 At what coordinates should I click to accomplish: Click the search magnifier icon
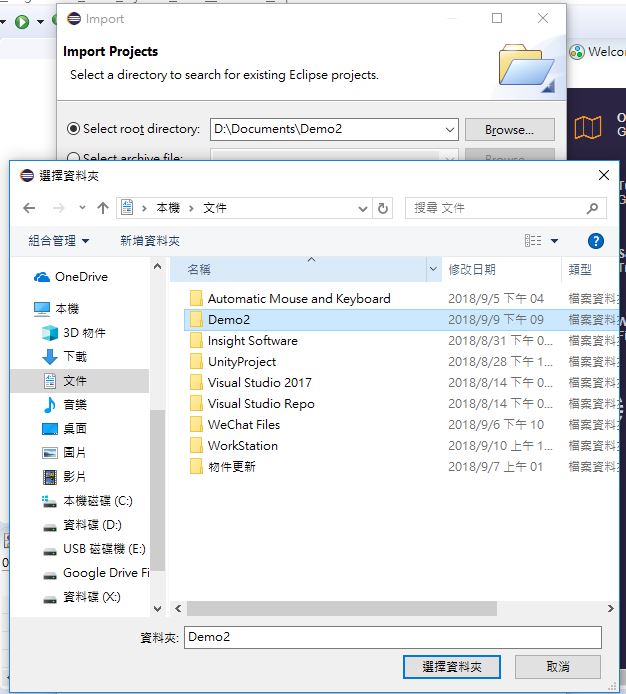592,208
